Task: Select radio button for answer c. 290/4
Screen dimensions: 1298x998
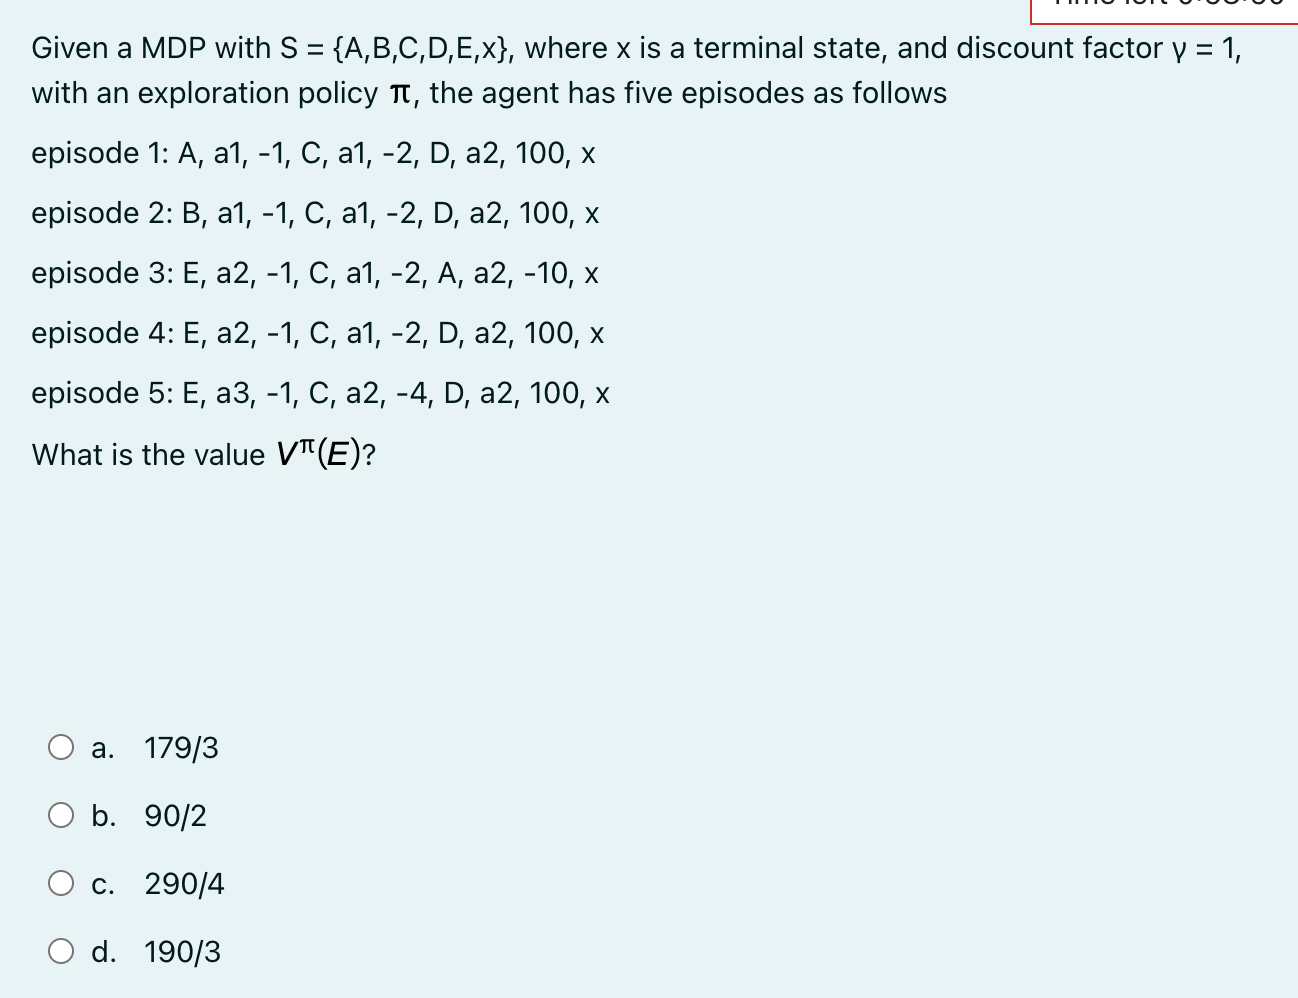Action: click(61, 883)
